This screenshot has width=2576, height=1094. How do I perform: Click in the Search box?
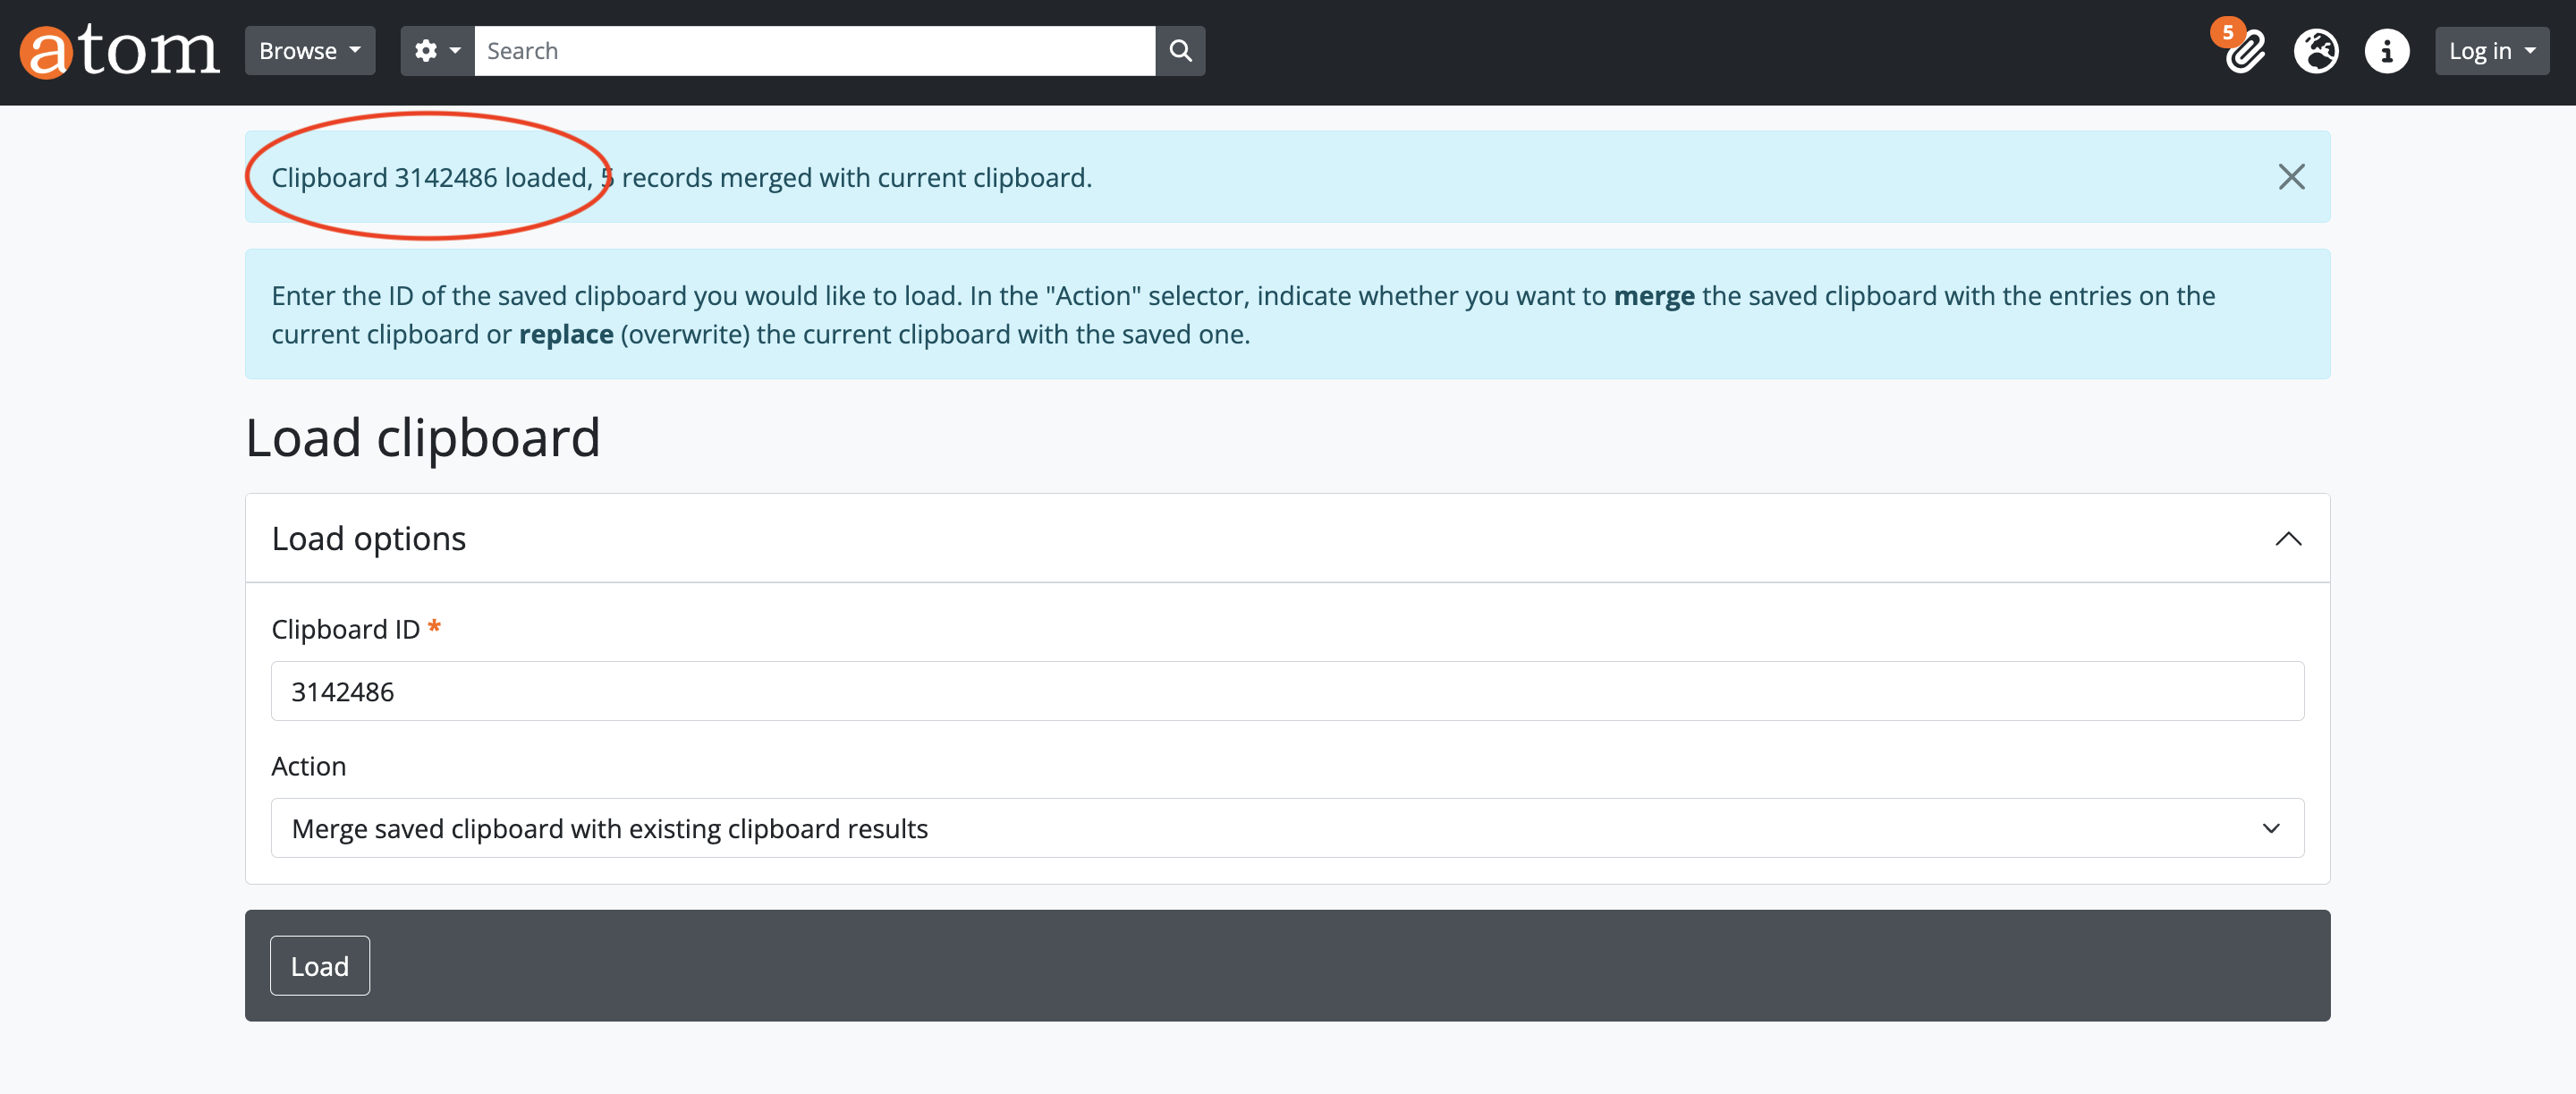pyautogui.click(x=814, y=51)
